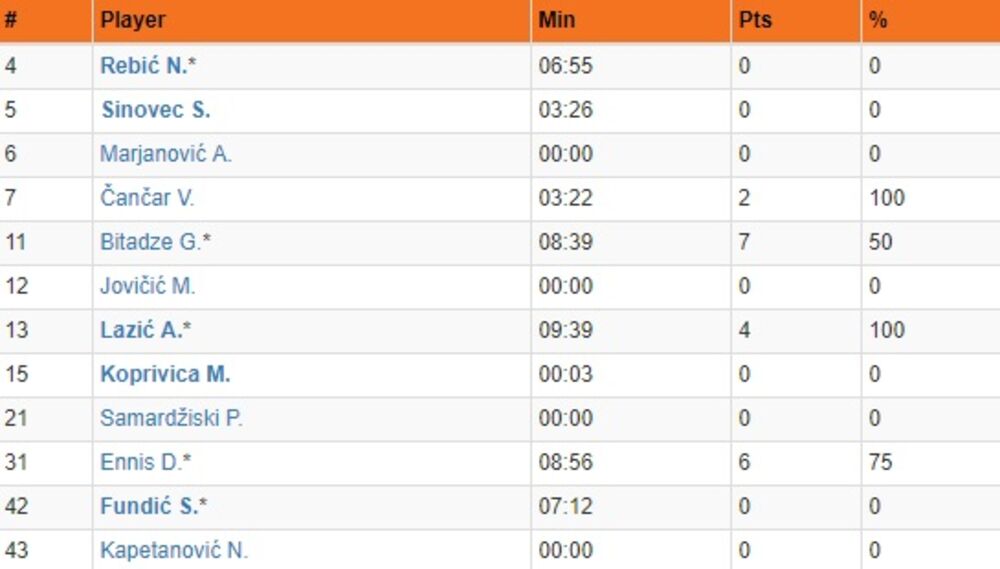This screenshot has height=569, width=1000.
Task: Sort by the Pts column header
Action: point(755,20)
